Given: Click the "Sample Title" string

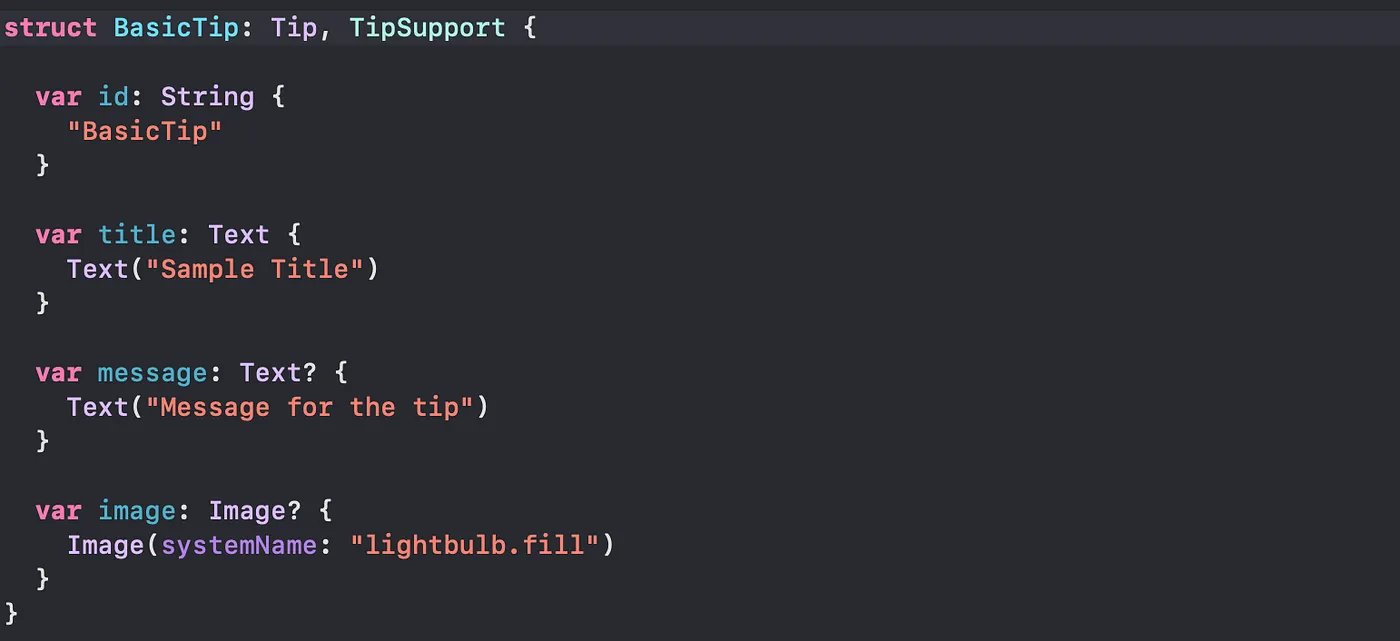Looking at the screenshot, I should tap(254, 269).
